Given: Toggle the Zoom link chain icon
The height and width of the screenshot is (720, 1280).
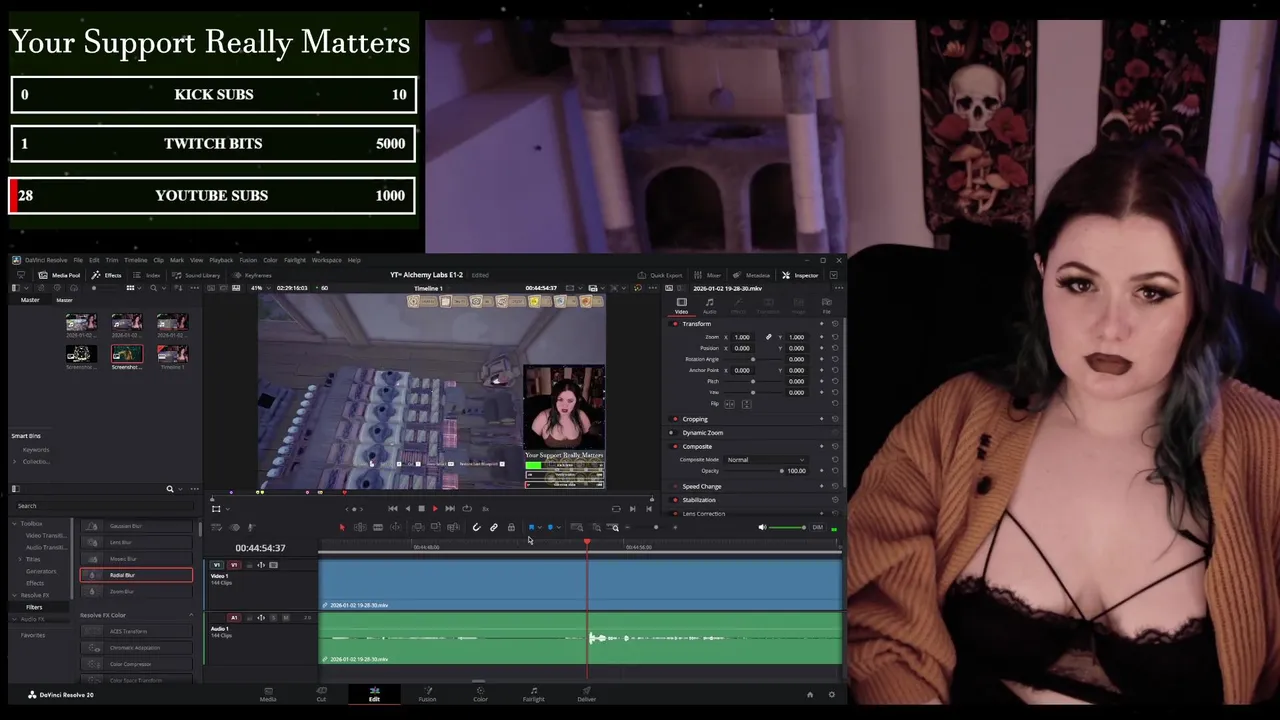Looking at the screenshot, I should click(x=768, y=337).
